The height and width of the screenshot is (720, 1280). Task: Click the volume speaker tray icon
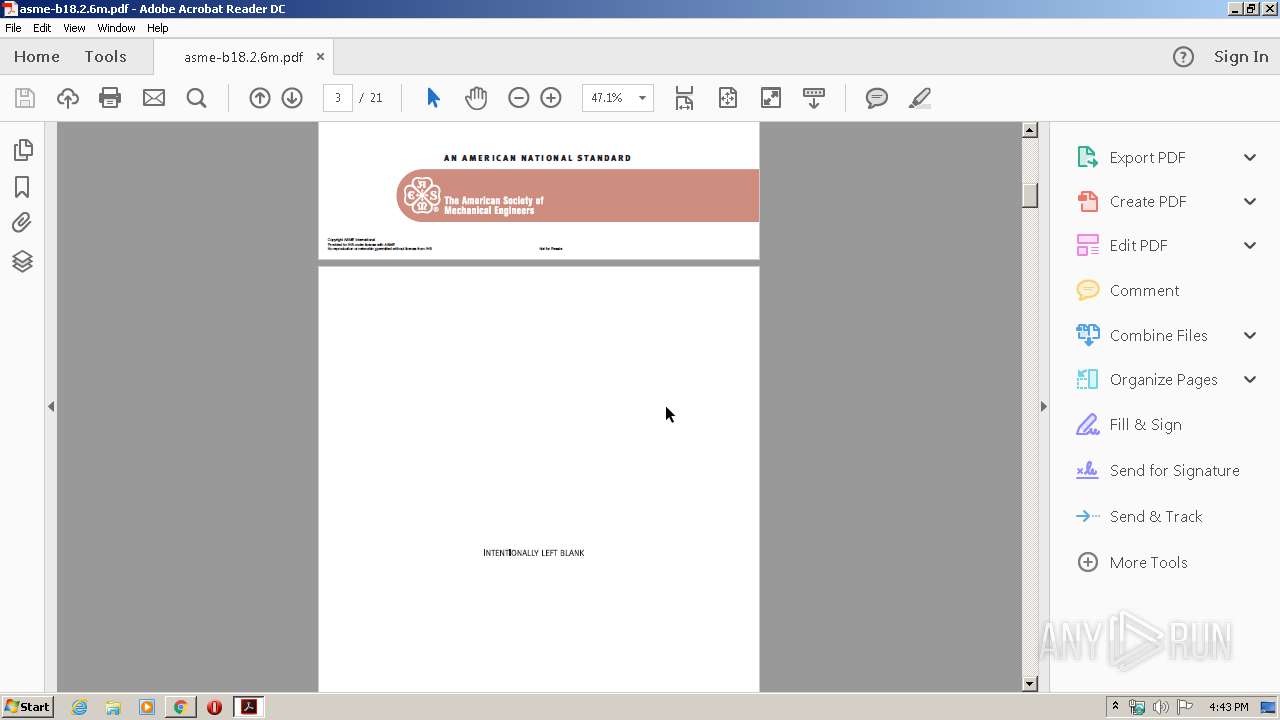click(x=1160, y=707)
